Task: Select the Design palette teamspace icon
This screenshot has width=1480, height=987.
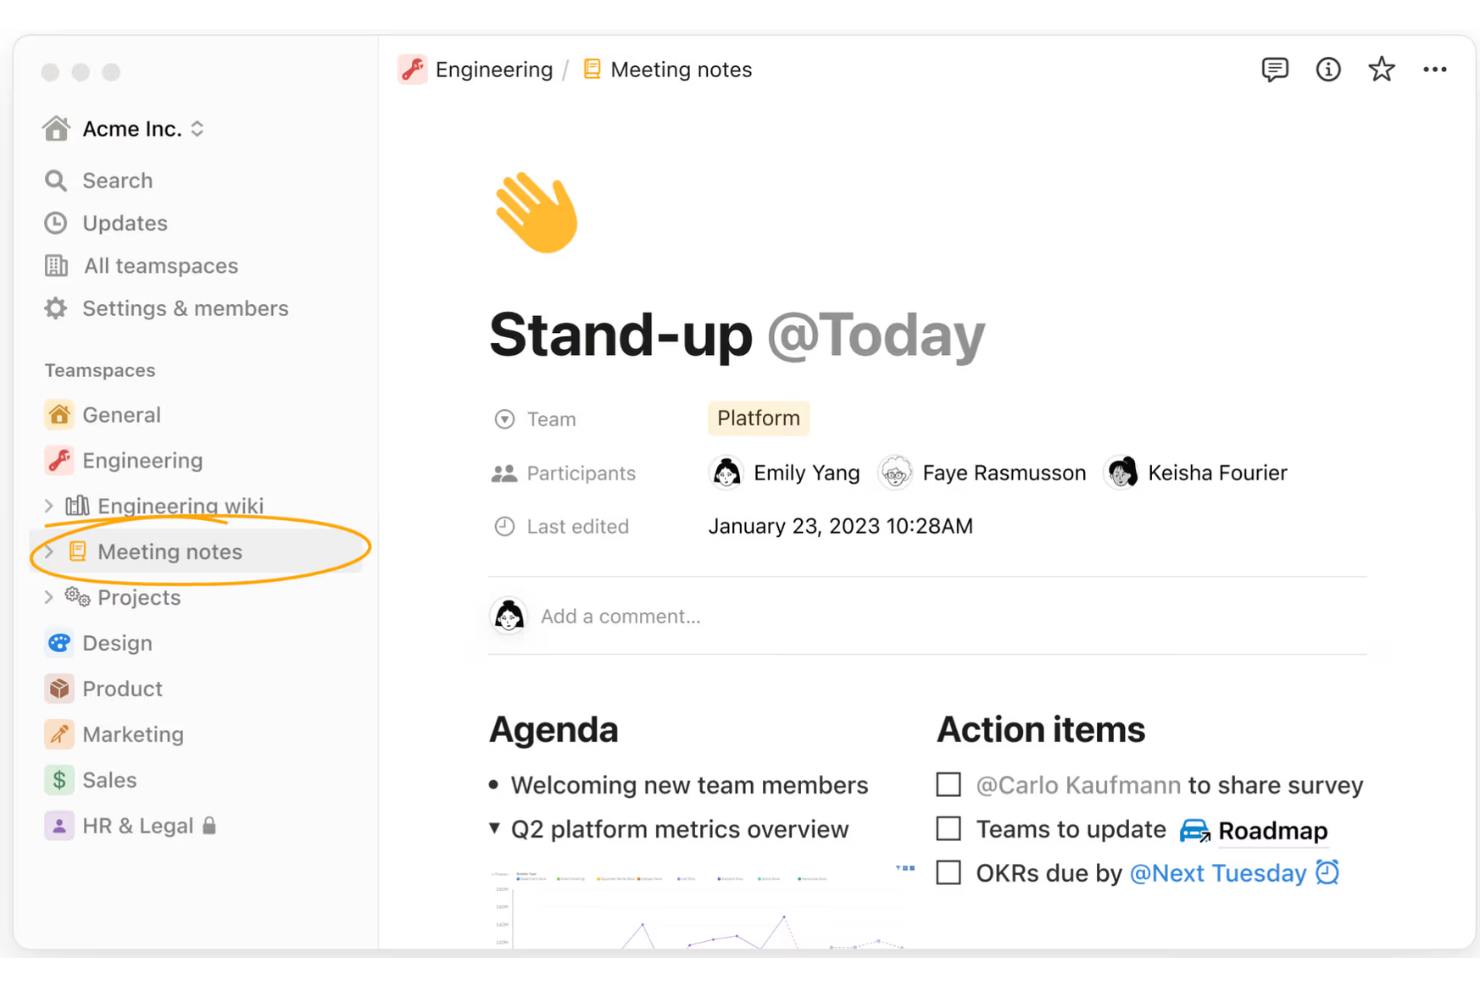Action: [x=59, y=642]
